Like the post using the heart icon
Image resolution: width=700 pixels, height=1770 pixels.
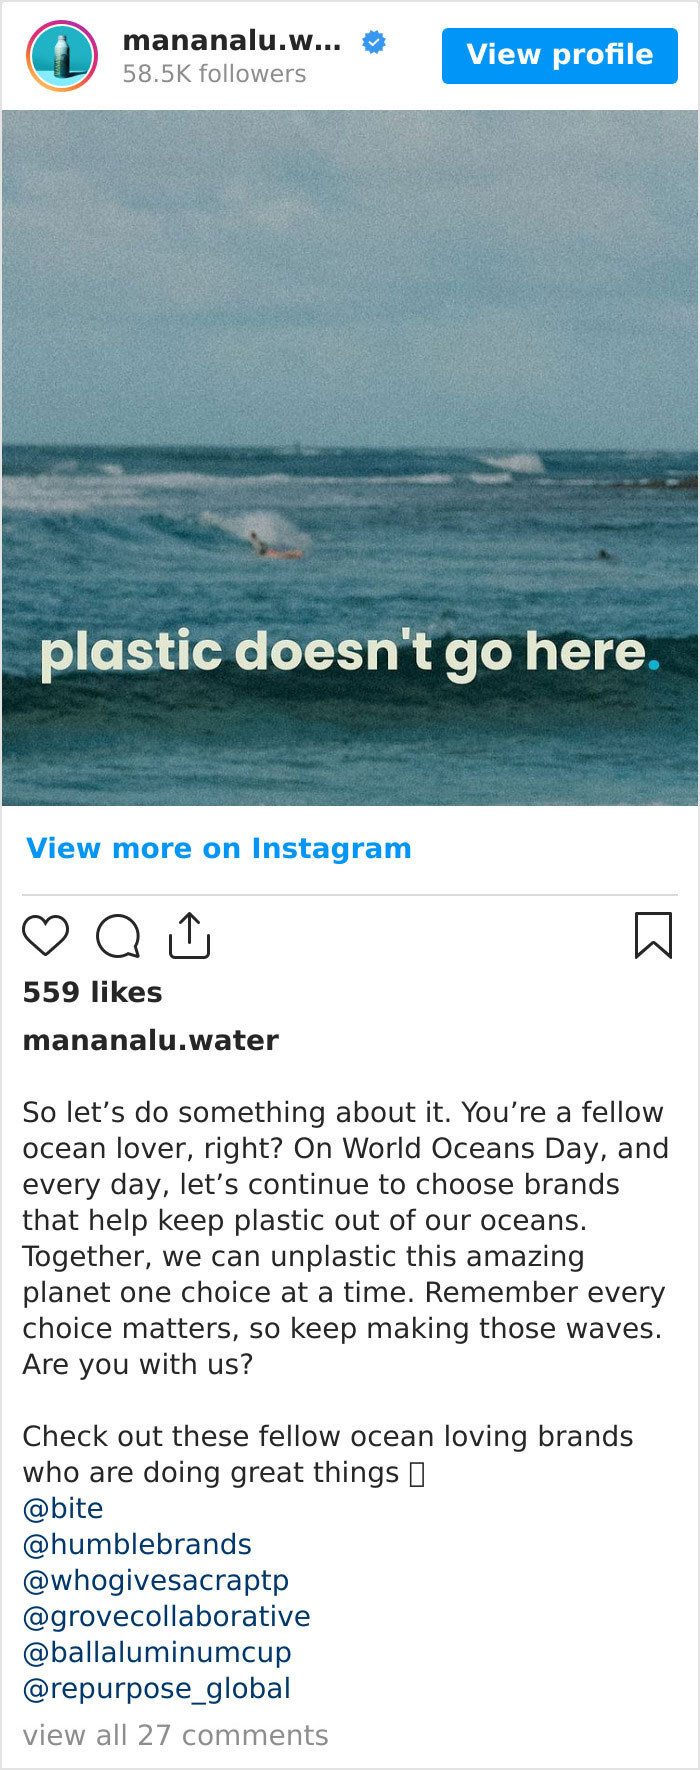(46, 936)
